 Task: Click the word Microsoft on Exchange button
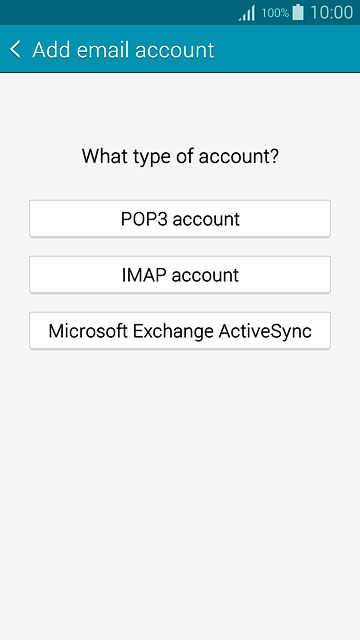88,331
